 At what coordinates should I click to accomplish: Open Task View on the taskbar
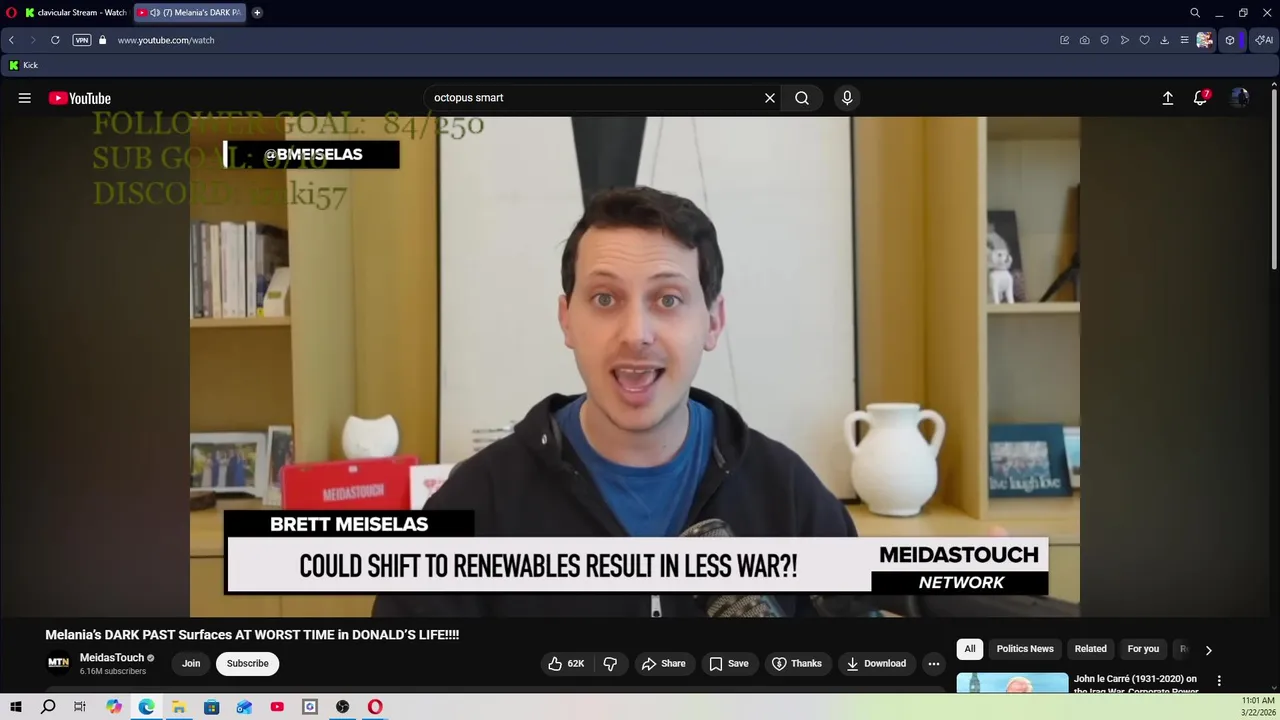click(x=80, y=707)
